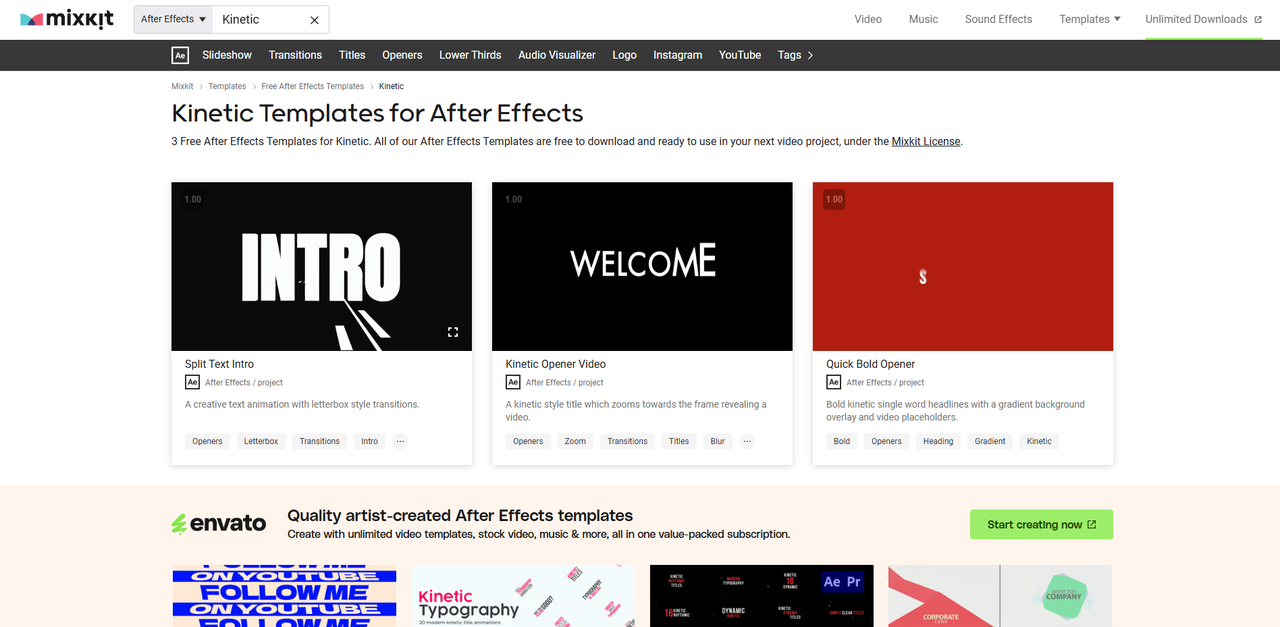1280x627 pixels.
Task: Open Follow Me On YouTube template thumbnail
Action: (284, 596)
